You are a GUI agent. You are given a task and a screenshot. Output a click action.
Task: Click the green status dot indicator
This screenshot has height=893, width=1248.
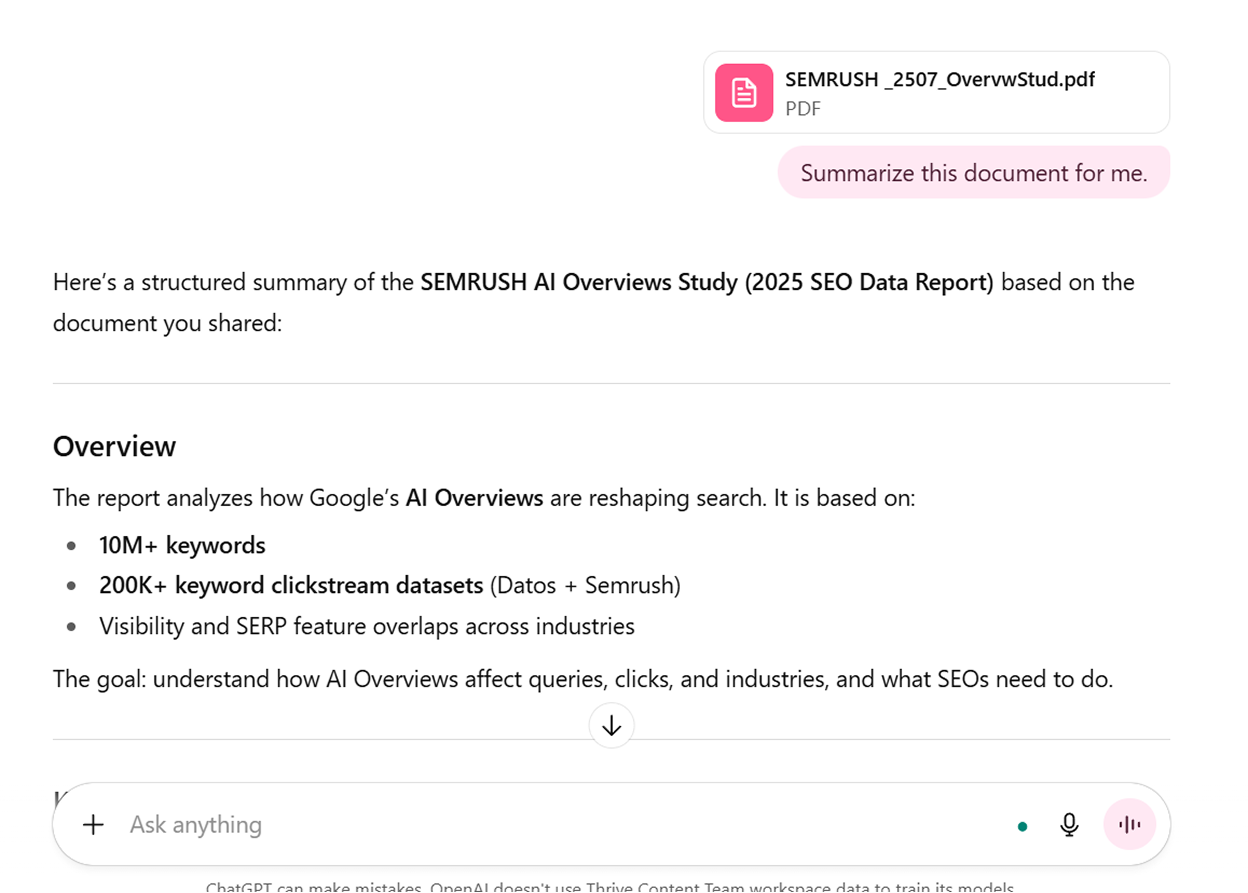click(1022, 826)
